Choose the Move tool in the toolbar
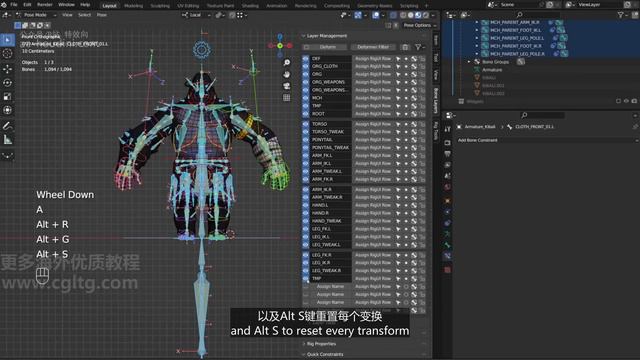The height and width of the screenshot is (360, 640). [7, 69]
